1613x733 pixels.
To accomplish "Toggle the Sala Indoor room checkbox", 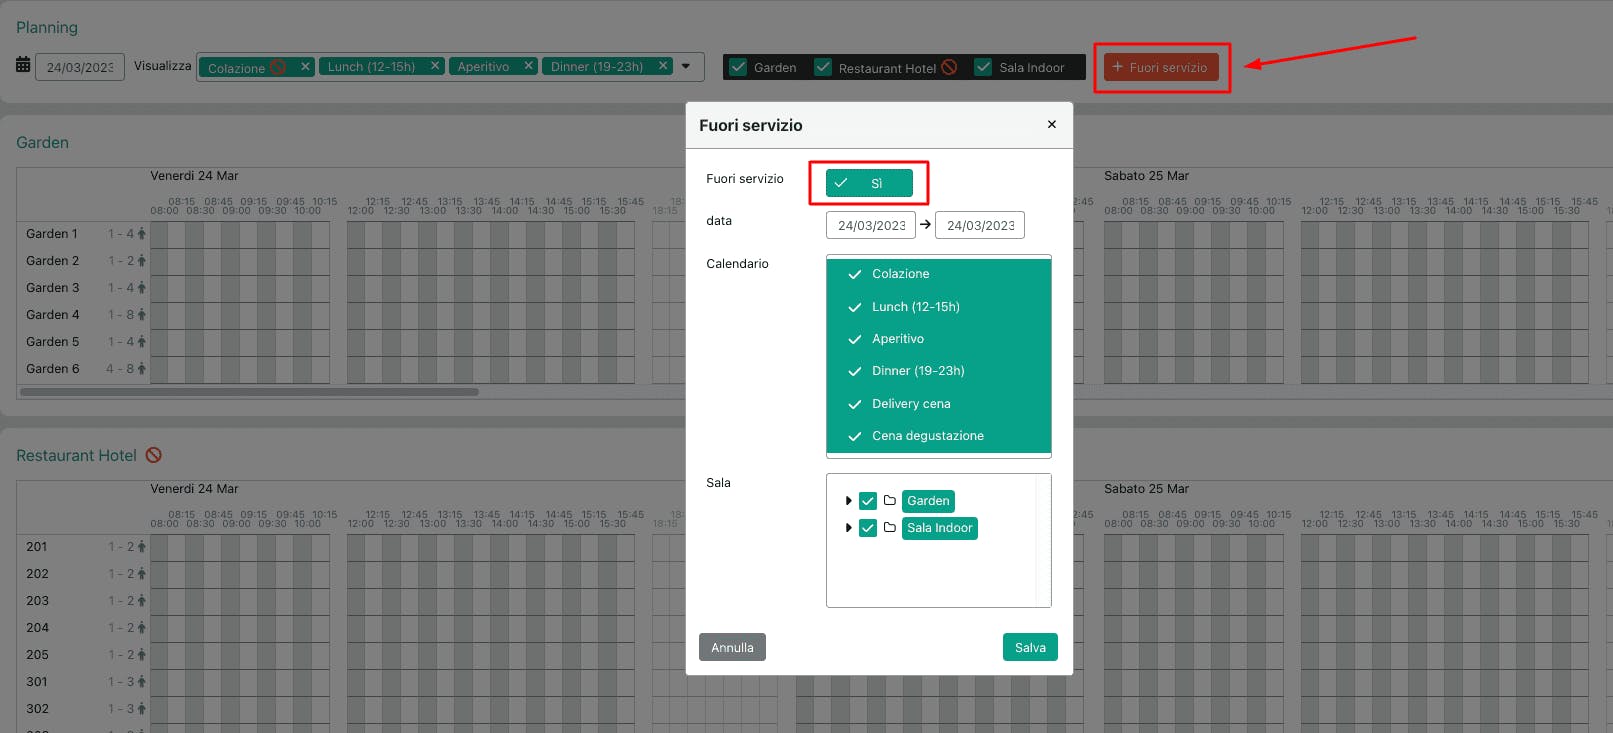I will click(x=983, y=67).
